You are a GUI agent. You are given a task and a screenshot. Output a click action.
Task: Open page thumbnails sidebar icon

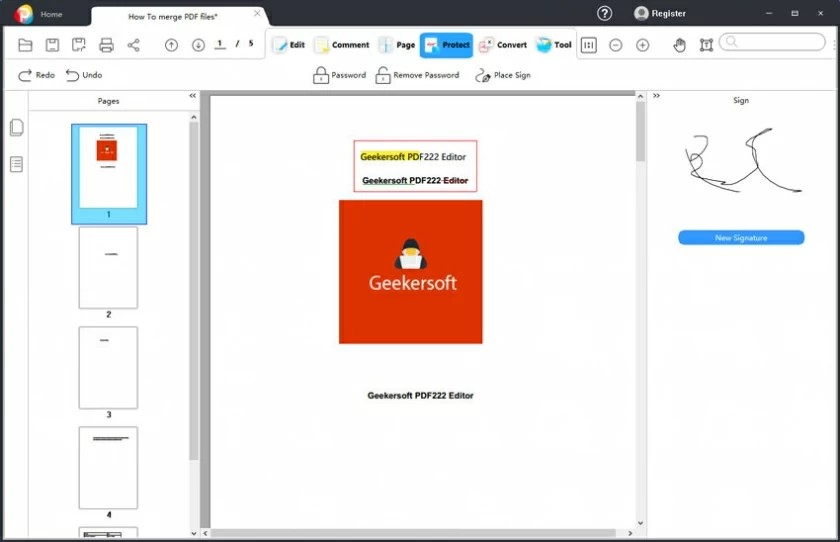click(x=17, y=127)
